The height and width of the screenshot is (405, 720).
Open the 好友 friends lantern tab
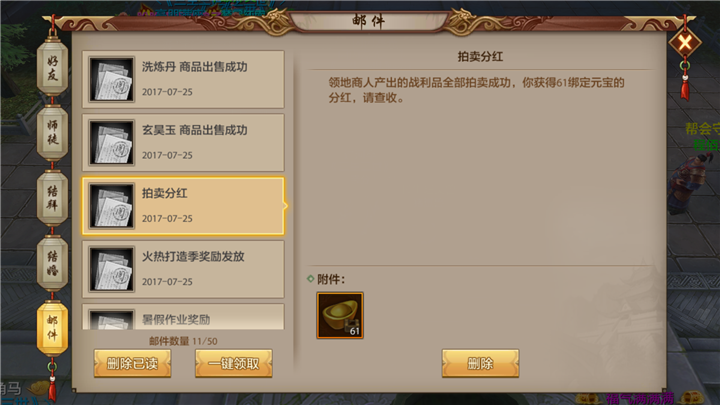(52, 68)
